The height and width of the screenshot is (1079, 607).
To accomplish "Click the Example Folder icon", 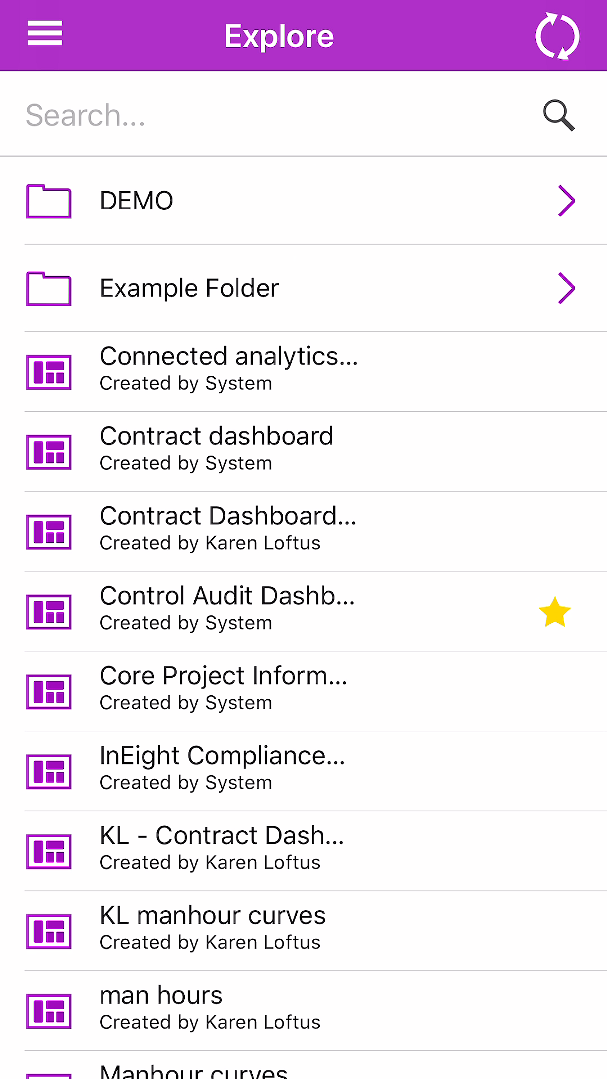I will click(x=48, y=289).
